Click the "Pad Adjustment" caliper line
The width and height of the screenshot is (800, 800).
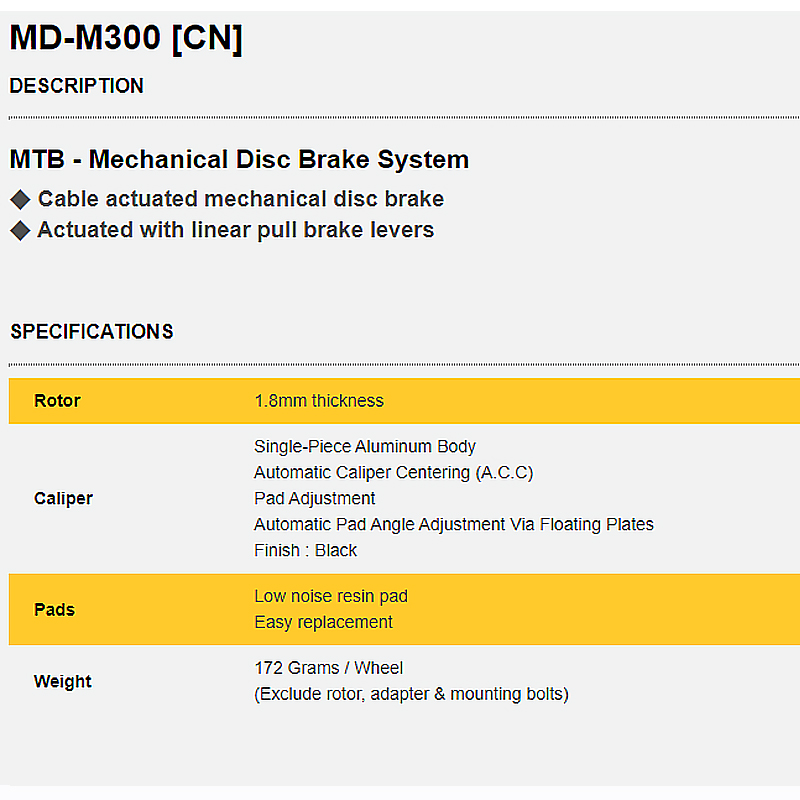[315, 498]
